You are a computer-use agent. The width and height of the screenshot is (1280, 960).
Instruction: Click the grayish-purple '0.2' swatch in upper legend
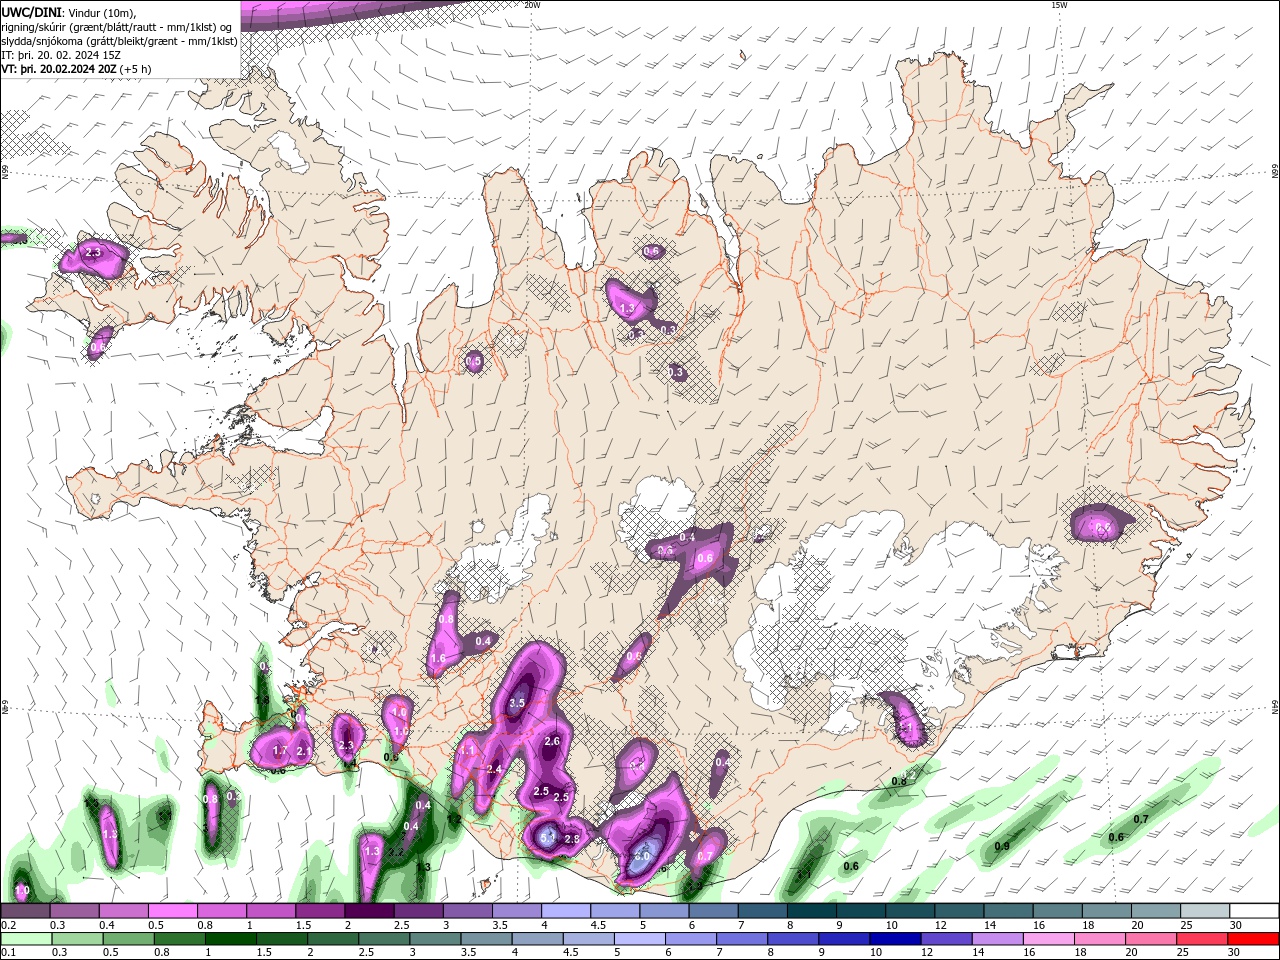coord(24,911)
